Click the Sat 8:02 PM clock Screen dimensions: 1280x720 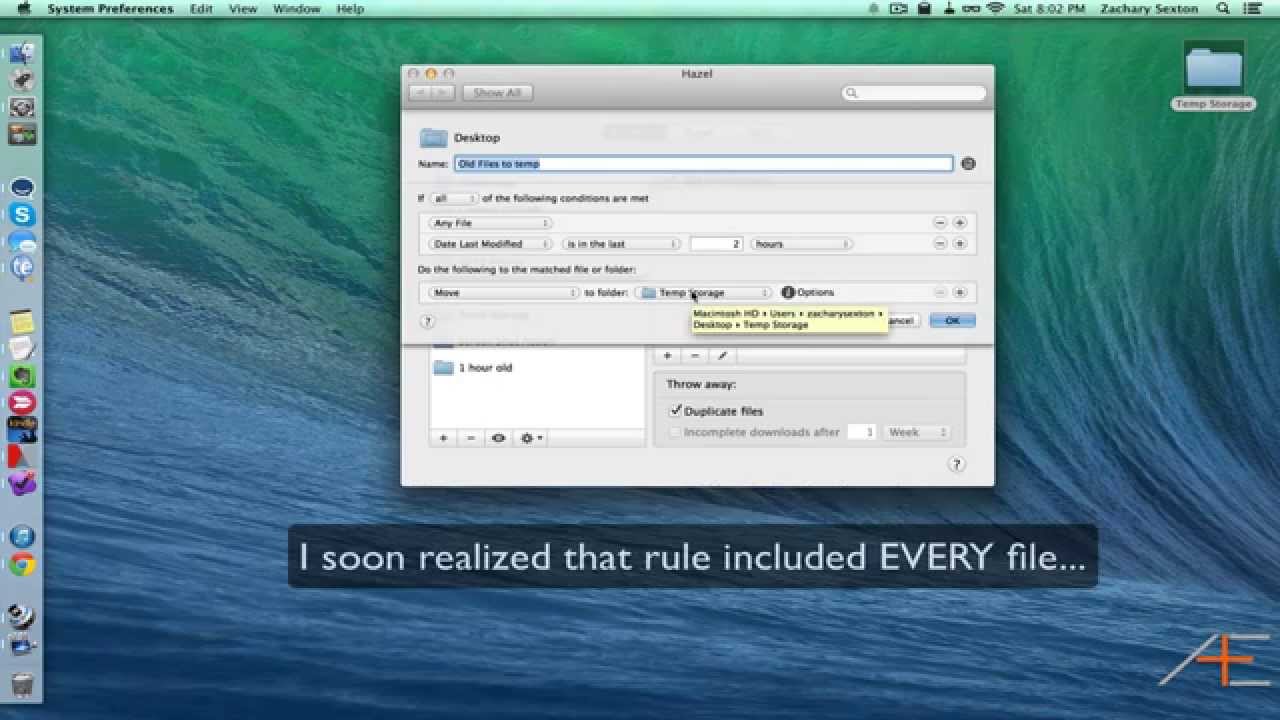[1048, 9]
